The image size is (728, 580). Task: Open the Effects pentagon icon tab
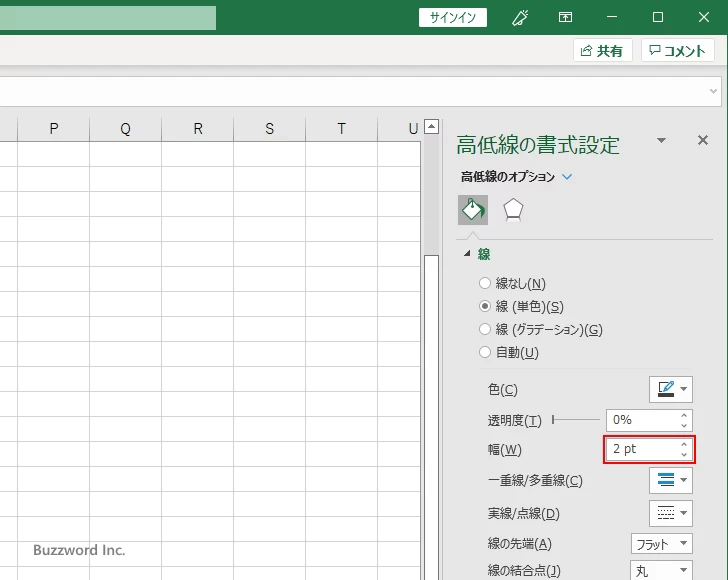513,209
